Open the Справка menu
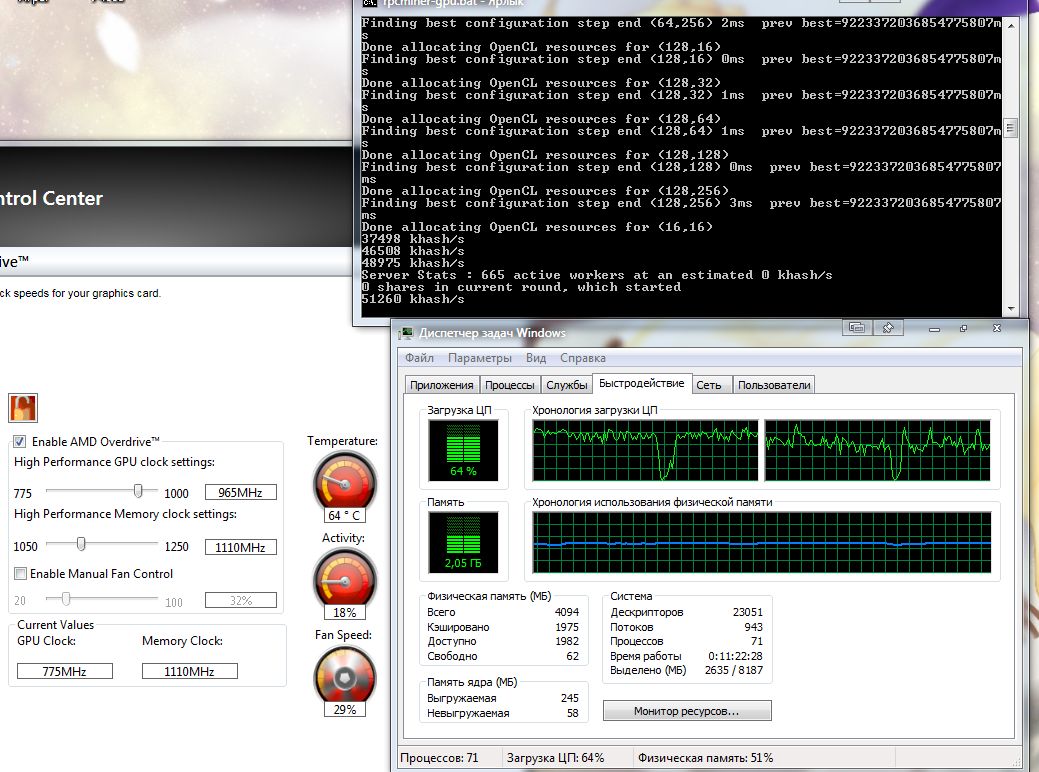The width and height of the screenshot is (1039, 772). [x=582, y=358]
